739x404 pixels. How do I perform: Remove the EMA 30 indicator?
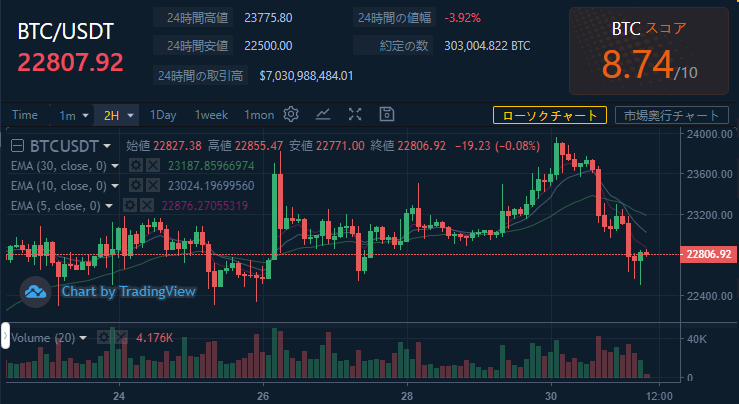[x=153, y=165]
